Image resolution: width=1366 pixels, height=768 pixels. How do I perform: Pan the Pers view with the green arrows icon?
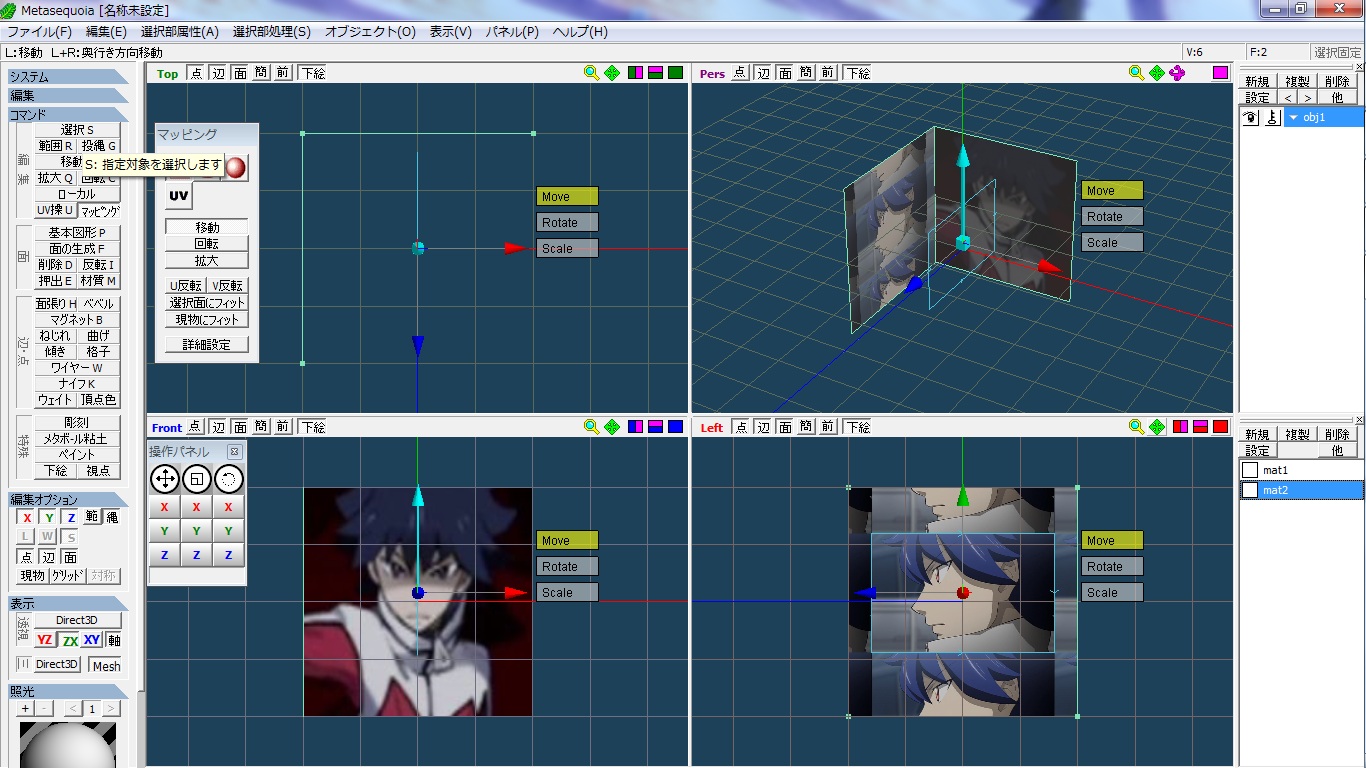tap(1157, 73)
